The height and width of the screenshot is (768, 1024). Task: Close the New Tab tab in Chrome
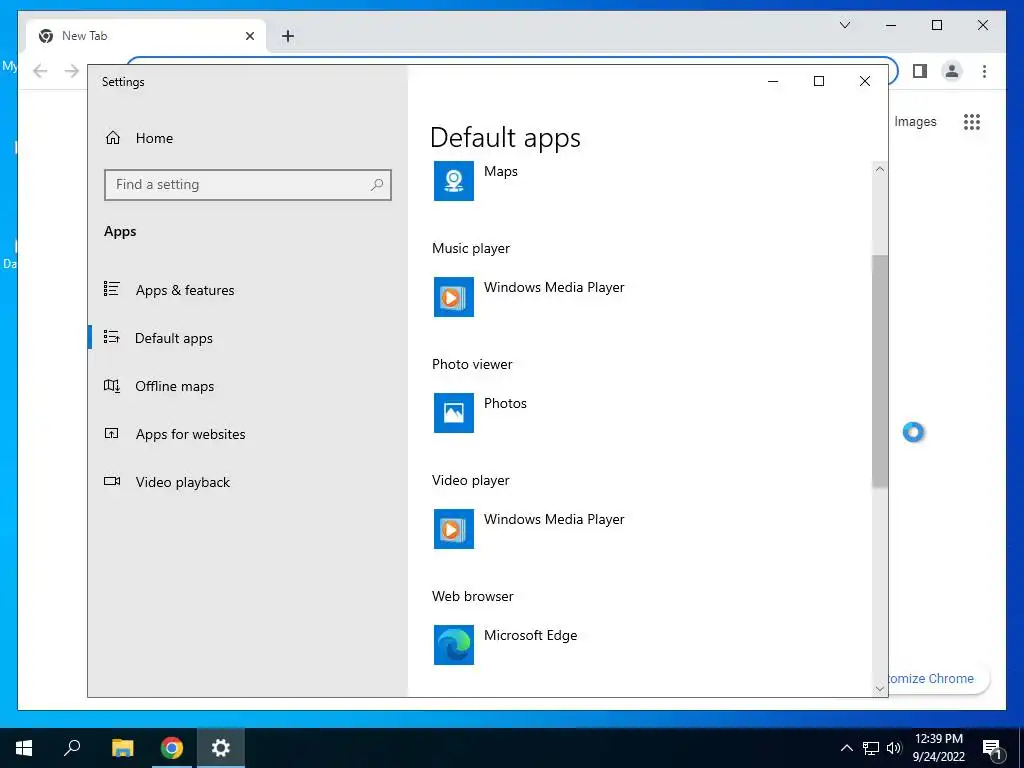[249, 36]
